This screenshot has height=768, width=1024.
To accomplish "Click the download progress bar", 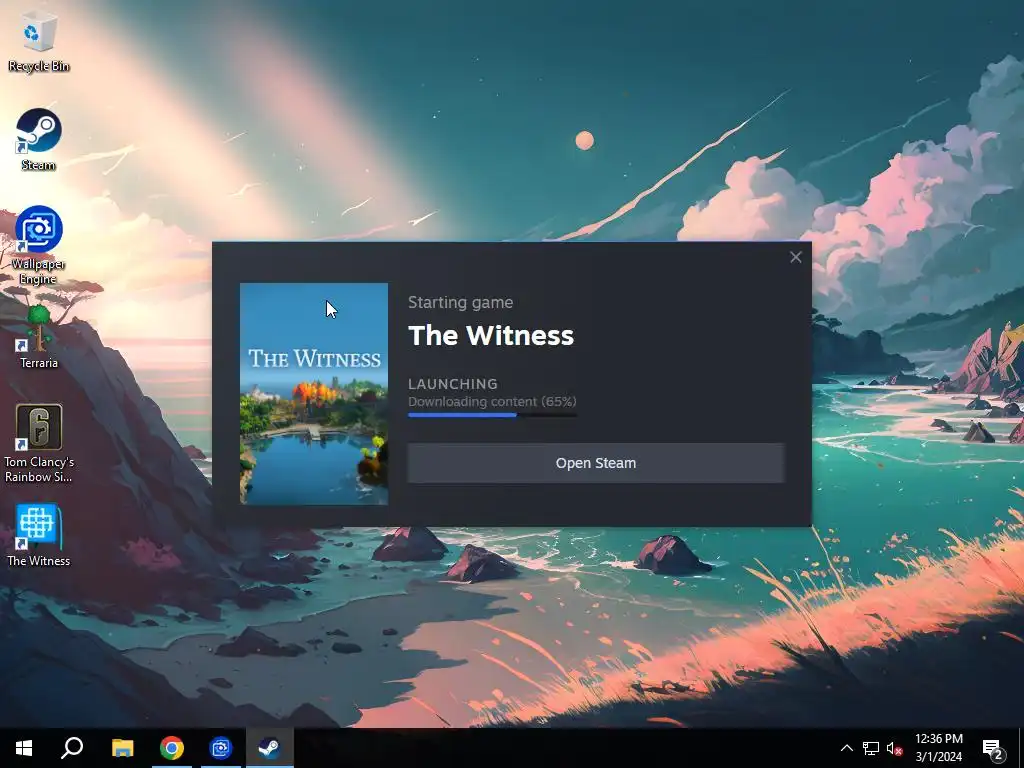I will point(492,415).
